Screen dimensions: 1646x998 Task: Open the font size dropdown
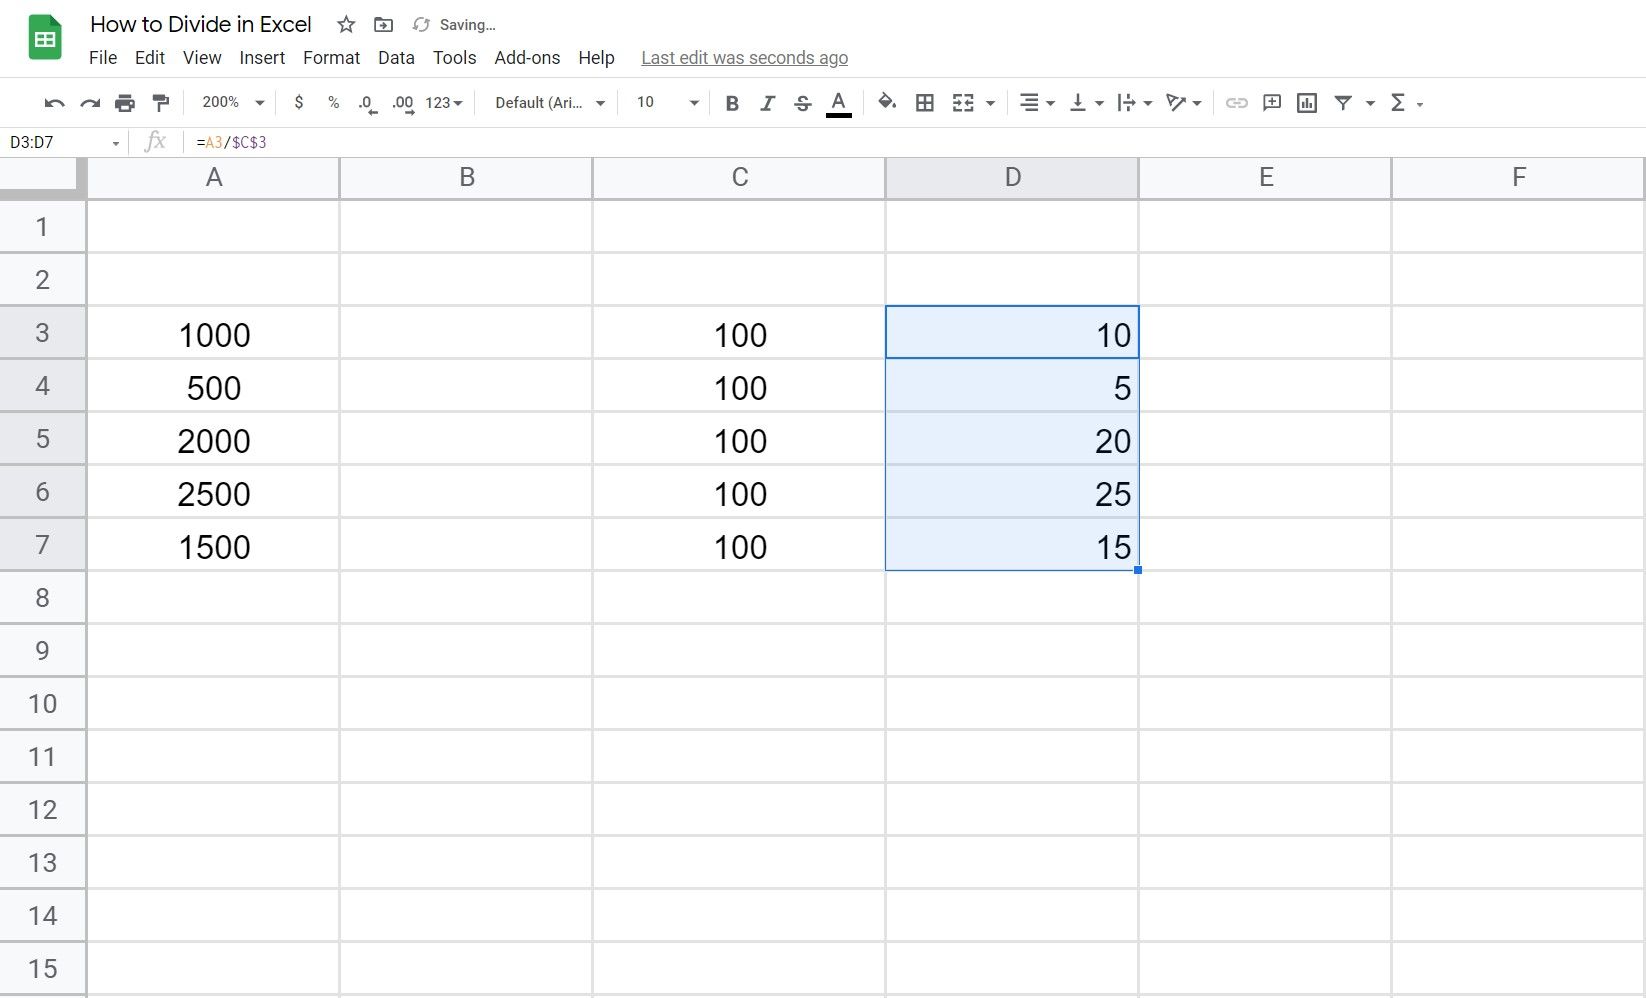tap(663, 102)
